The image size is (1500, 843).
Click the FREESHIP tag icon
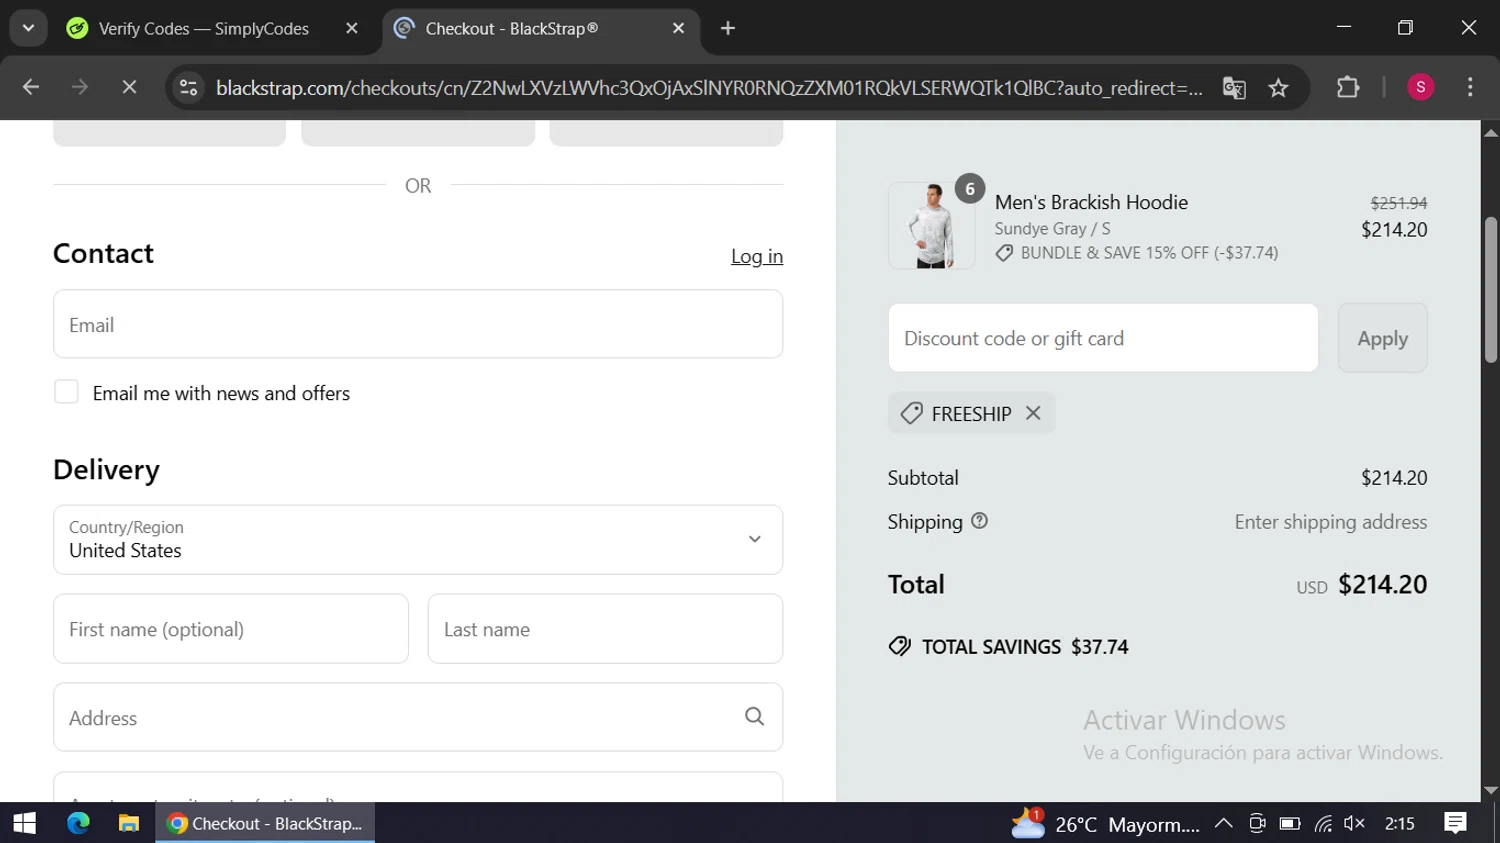pos(911,413)
